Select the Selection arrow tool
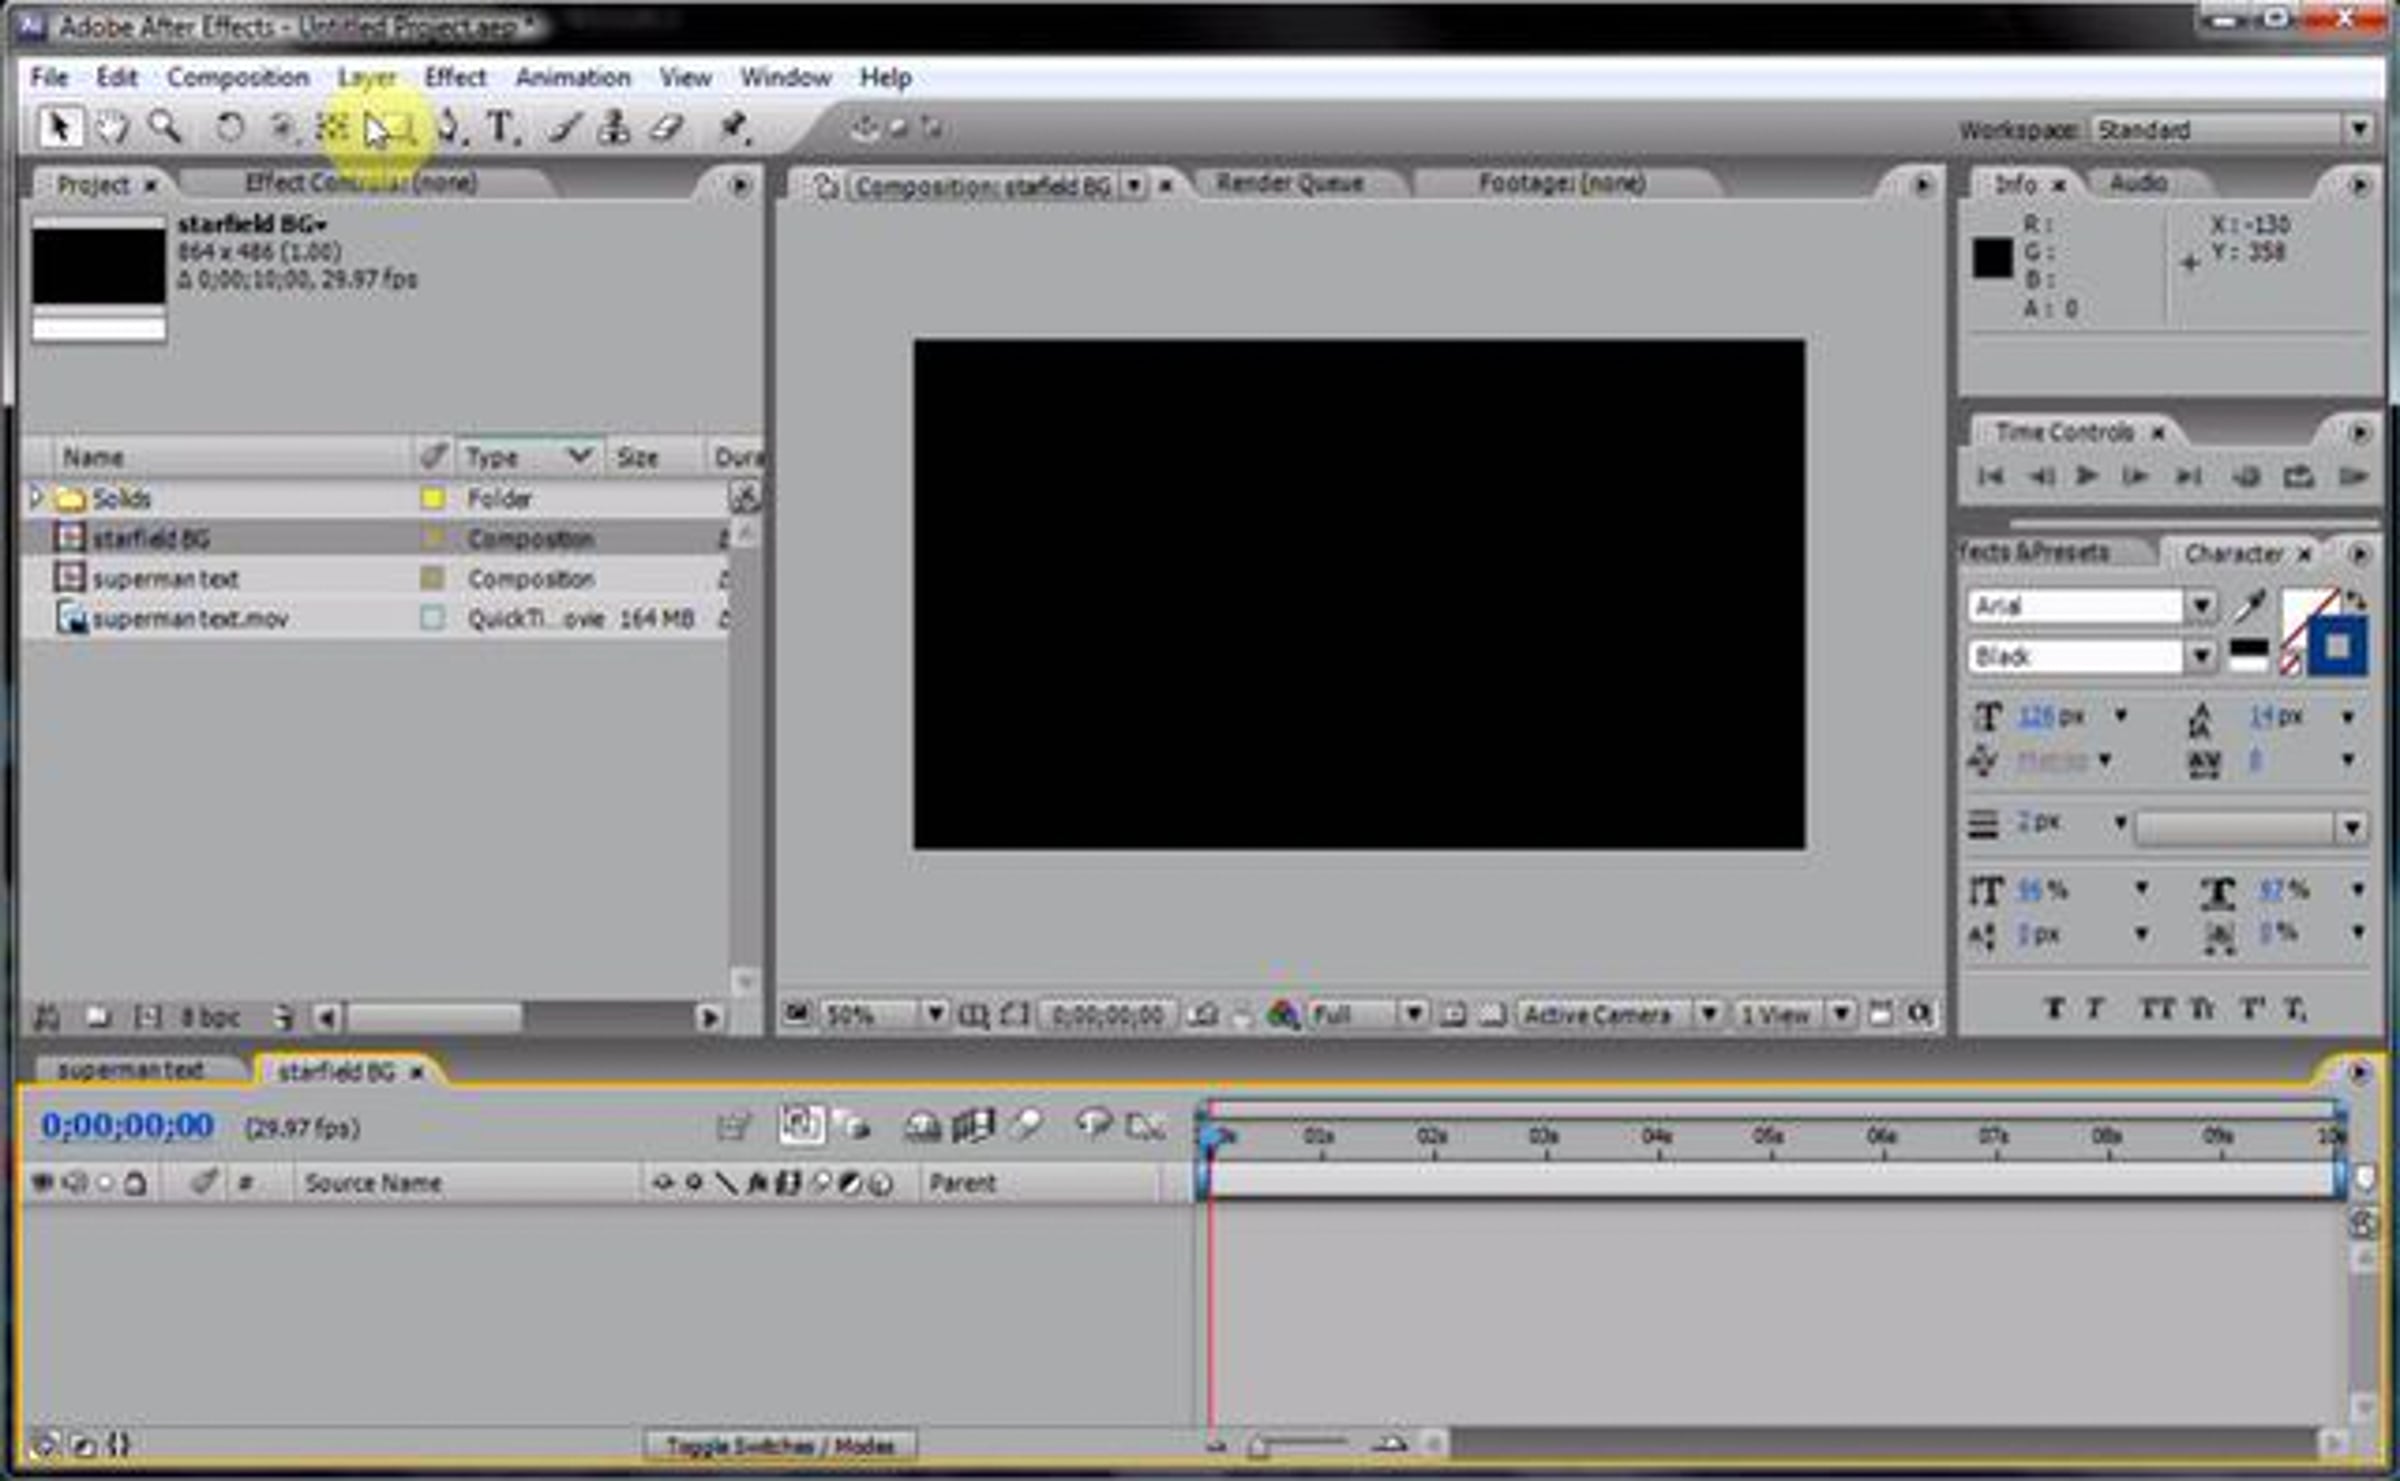The height and width of the screenshot is (1481, 2400). [59, 128]
